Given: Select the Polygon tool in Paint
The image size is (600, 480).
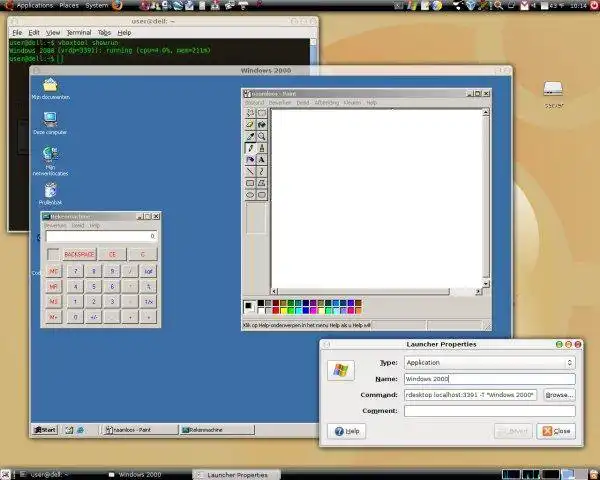Looking at the screenshot, I should point(262,183).
